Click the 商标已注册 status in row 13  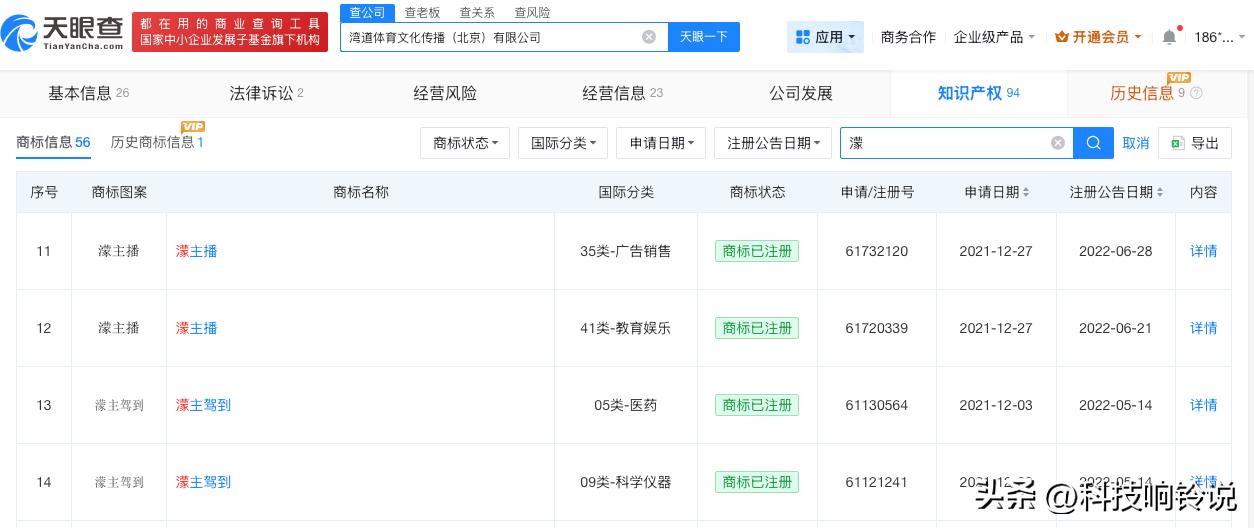(757, 405)
